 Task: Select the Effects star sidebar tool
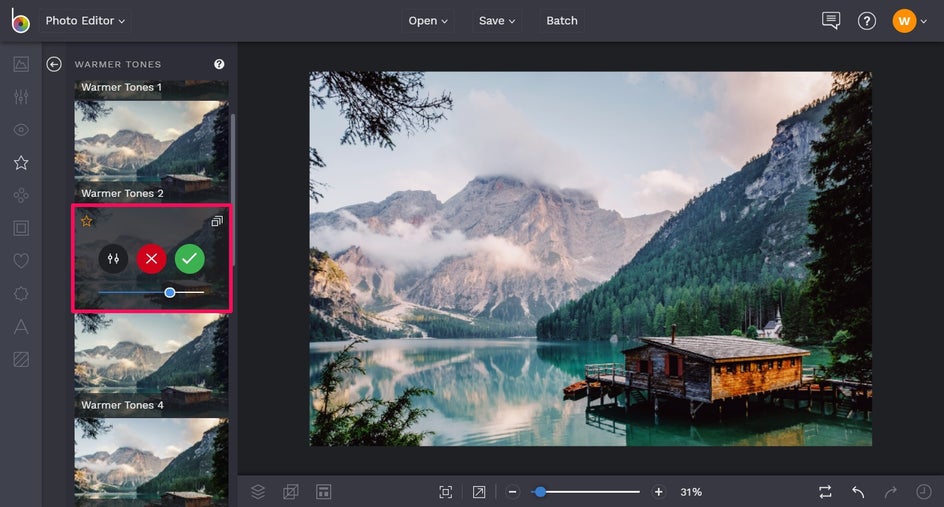tap(21, 163)
